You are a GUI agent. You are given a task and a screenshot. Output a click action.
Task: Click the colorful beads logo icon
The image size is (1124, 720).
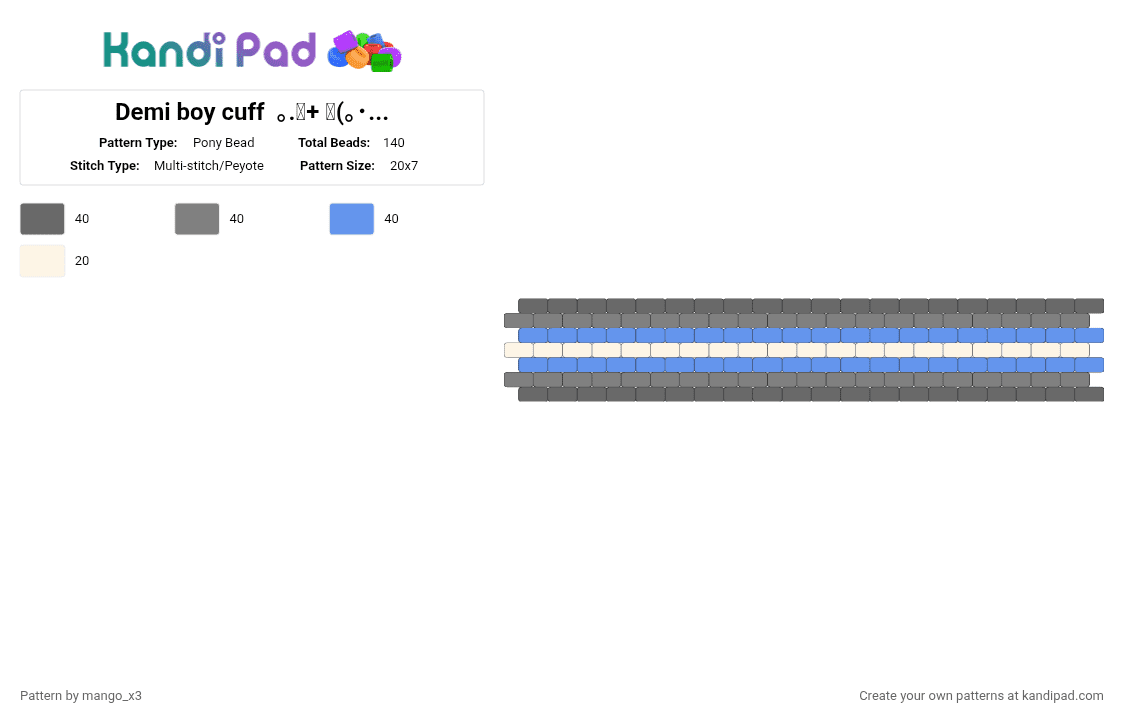point(364,51)
